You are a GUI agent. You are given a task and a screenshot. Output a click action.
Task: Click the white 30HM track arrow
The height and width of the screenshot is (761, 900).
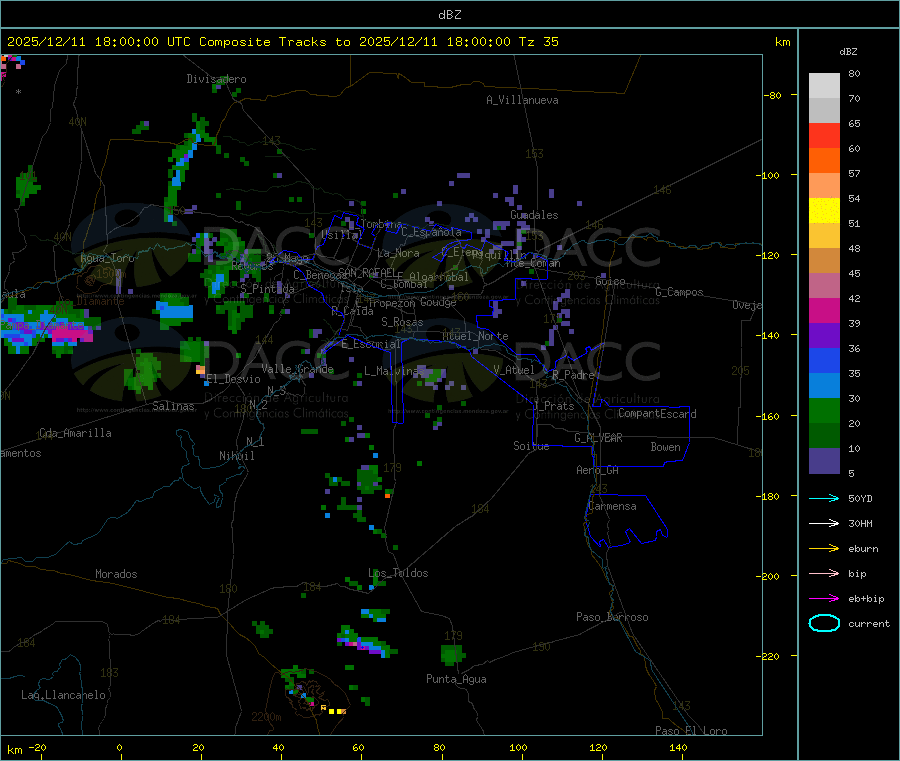pyautogui.click(x=824, y=523)
